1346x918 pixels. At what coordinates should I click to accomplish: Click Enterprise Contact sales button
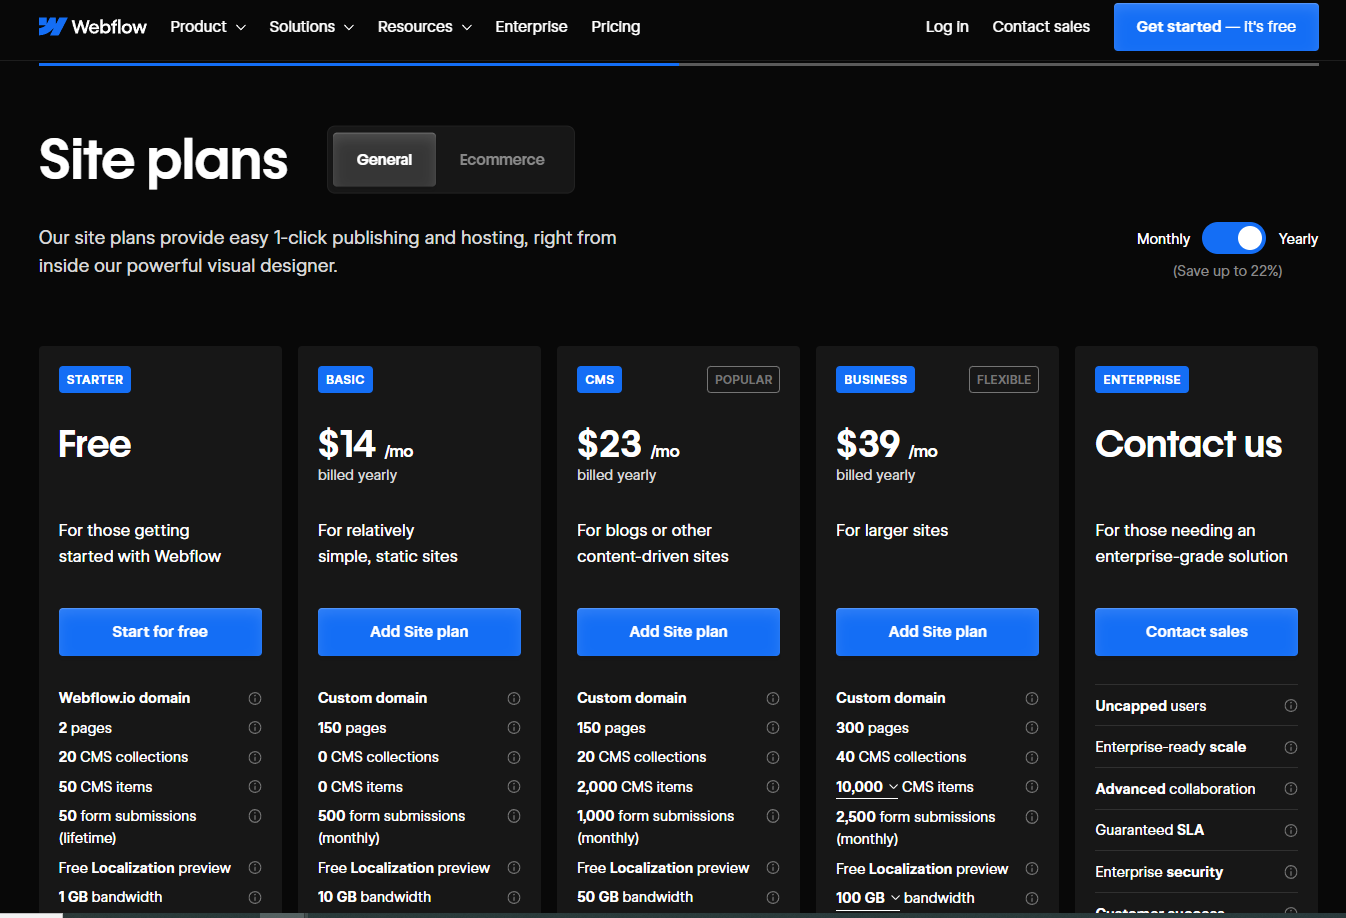[1196, 632]
